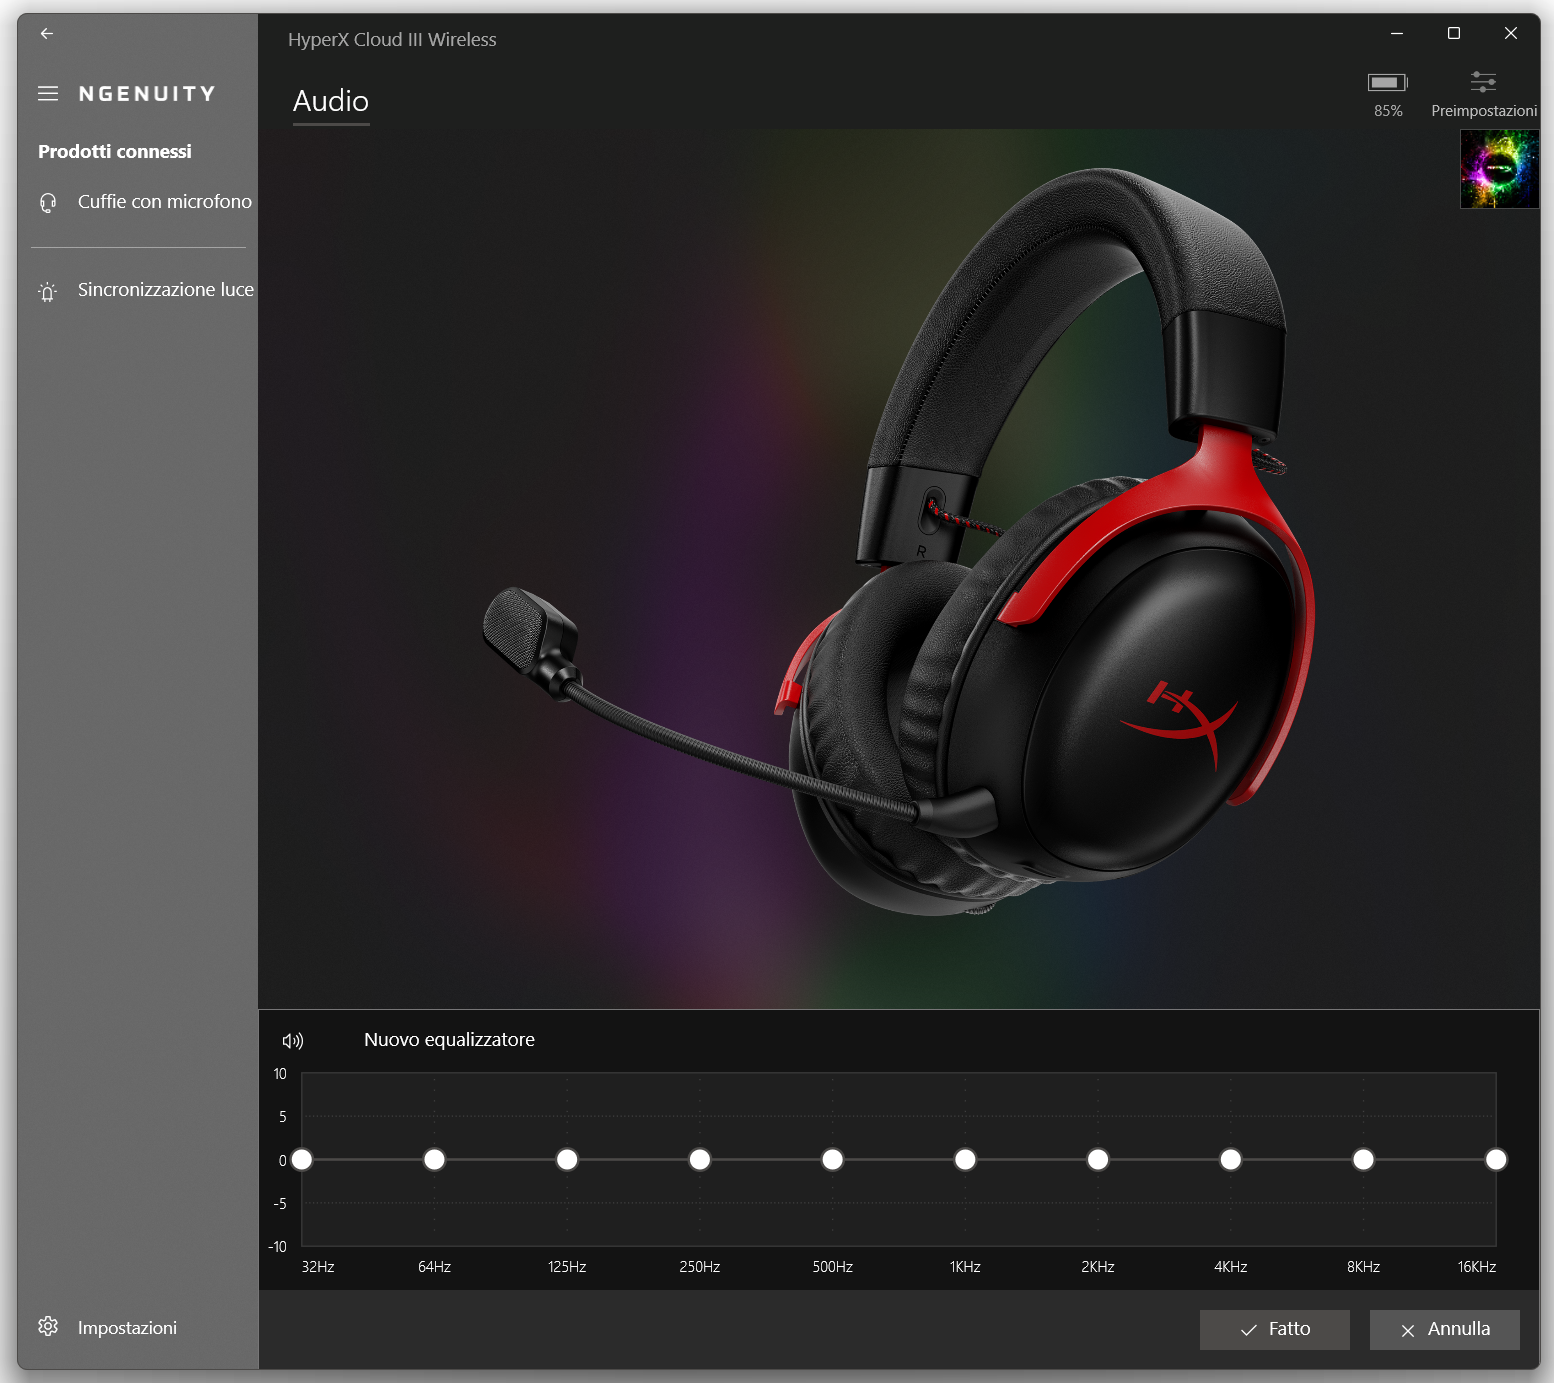The height and width of the screenshot is (1383, 1554).
Task: Click the 1KHz equalizer slider handle
Action: click(x=965, y=1160)
